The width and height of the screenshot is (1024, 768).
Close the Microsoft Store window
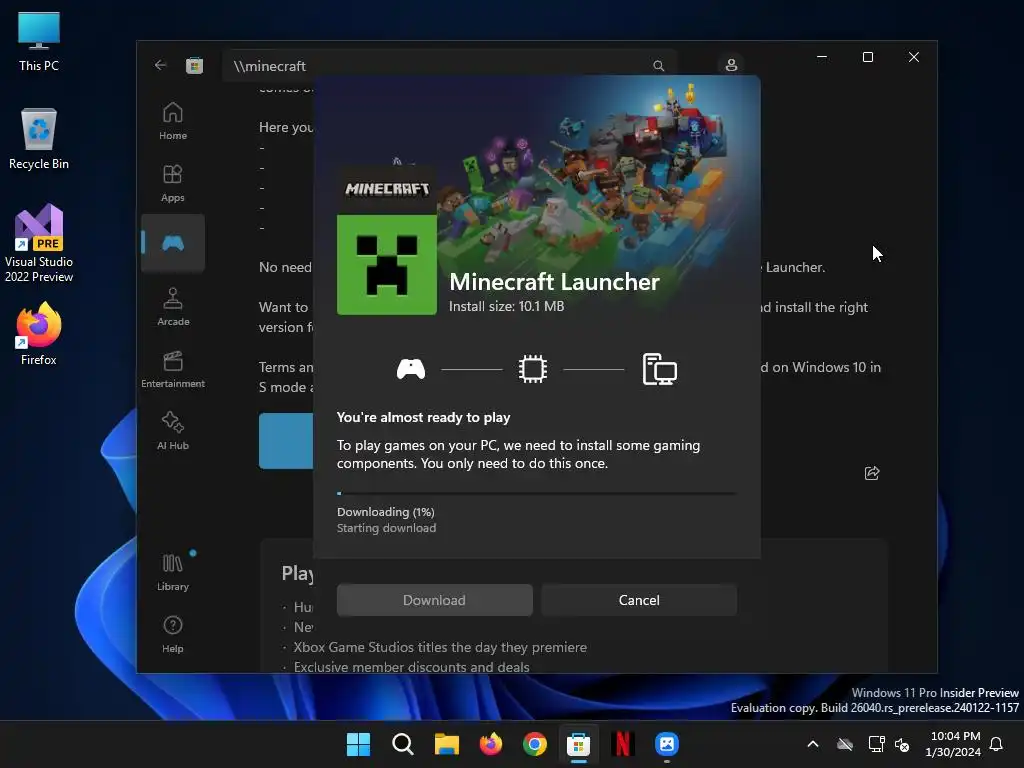914,57
